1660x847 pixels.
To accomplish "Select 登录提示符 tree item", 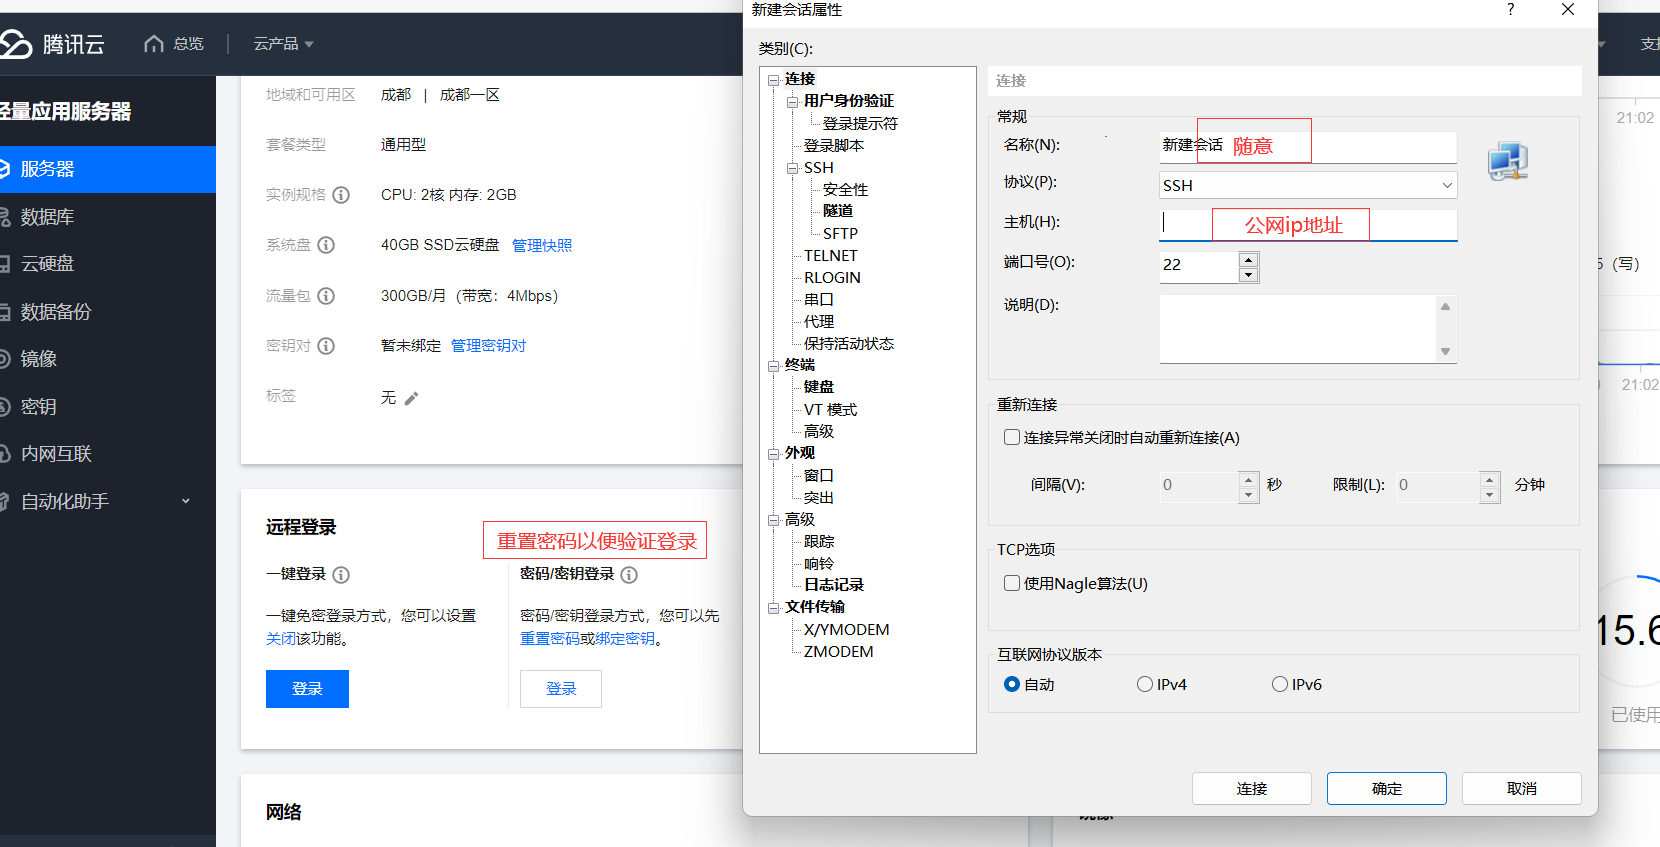I will (860, 123).
